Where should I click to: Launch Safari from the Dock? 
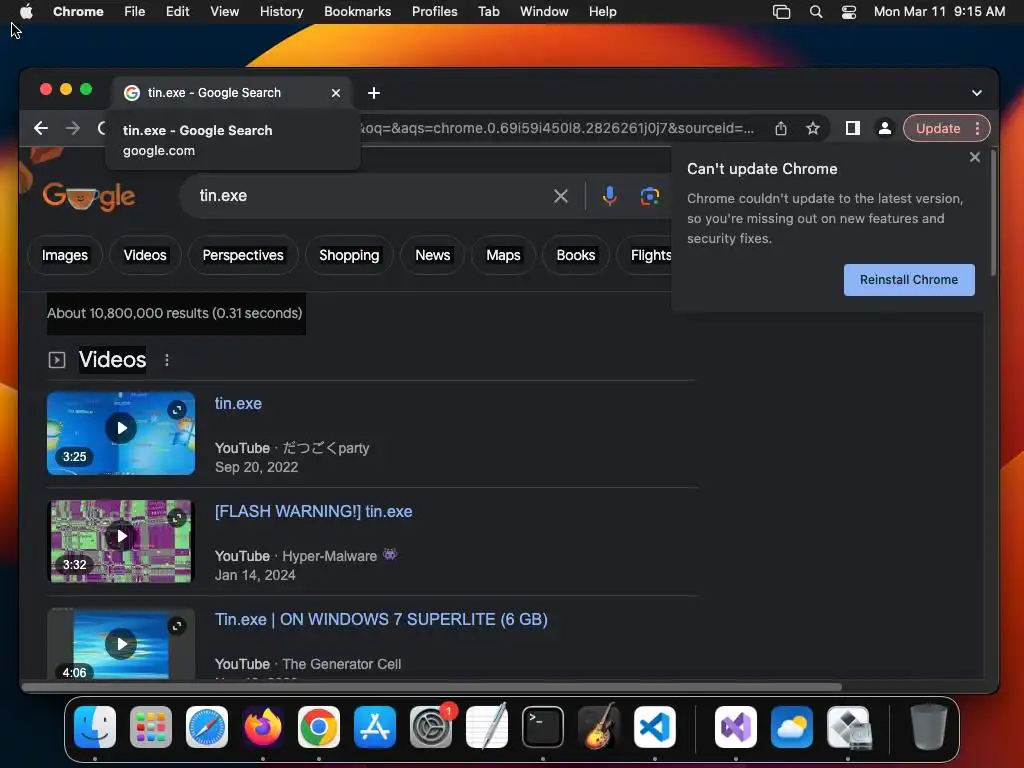(x=207, y=727)
